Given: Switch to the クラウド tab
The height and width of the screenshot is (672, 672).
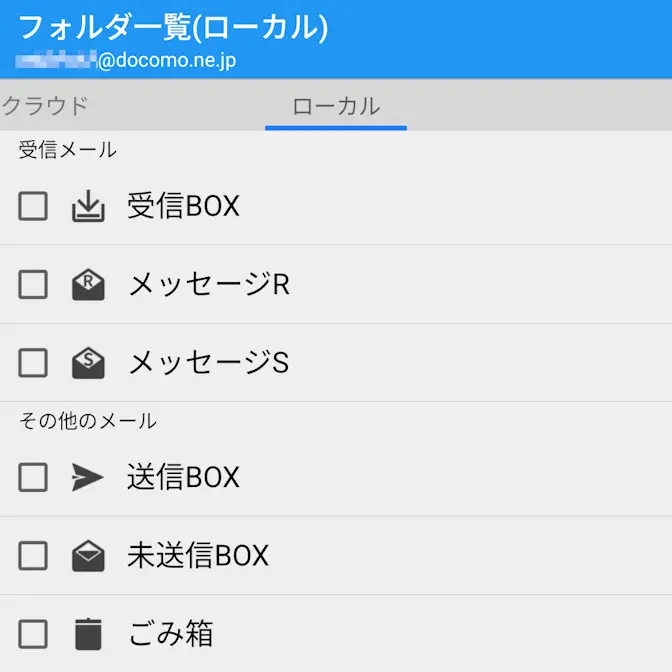Looking at the screenshot, I should [45, 106].
